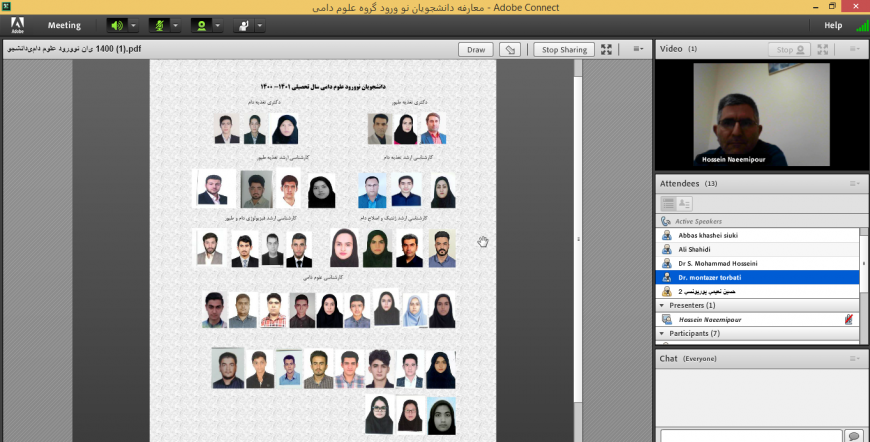The height and width of the screenshot is (442, 870).
Task: Click the Draw button
Action: pyautogui.click(x=475, y=49)
